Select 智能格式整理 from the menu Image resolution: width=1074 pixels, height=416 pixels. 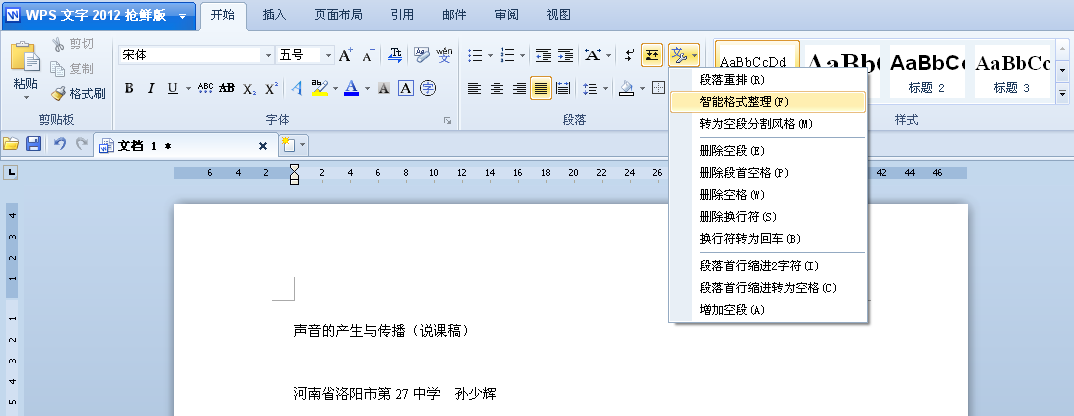tap(744, 102)
